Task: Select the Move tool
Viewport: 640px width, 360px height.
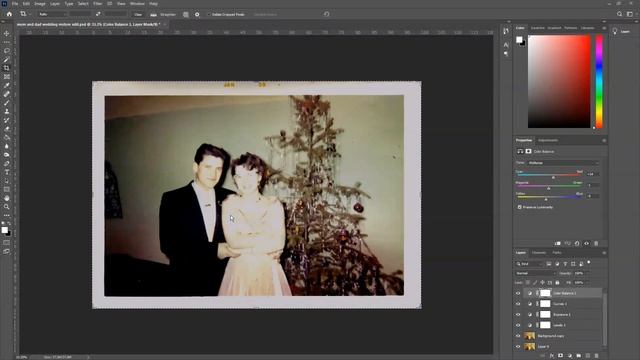Action: [x=7, y=33]
